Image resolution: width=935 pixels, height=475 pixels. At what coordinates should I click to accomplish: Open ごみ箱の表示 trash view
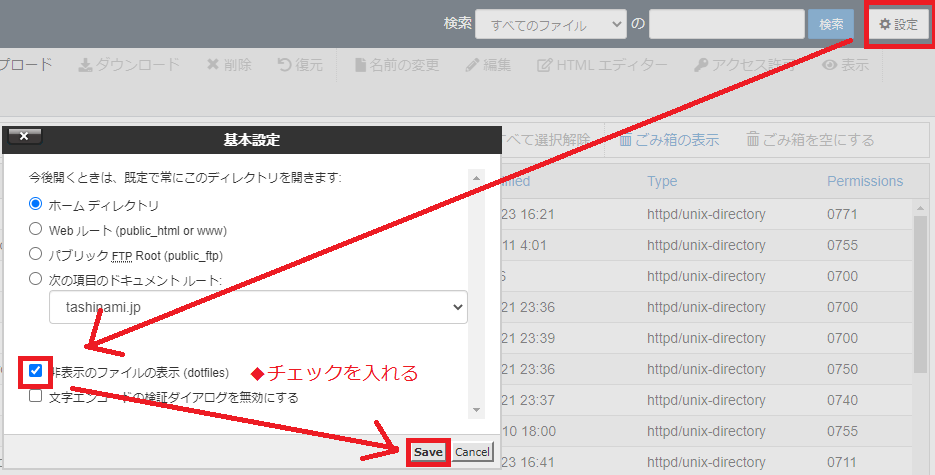pyautogui.click(x=668, y=139)
